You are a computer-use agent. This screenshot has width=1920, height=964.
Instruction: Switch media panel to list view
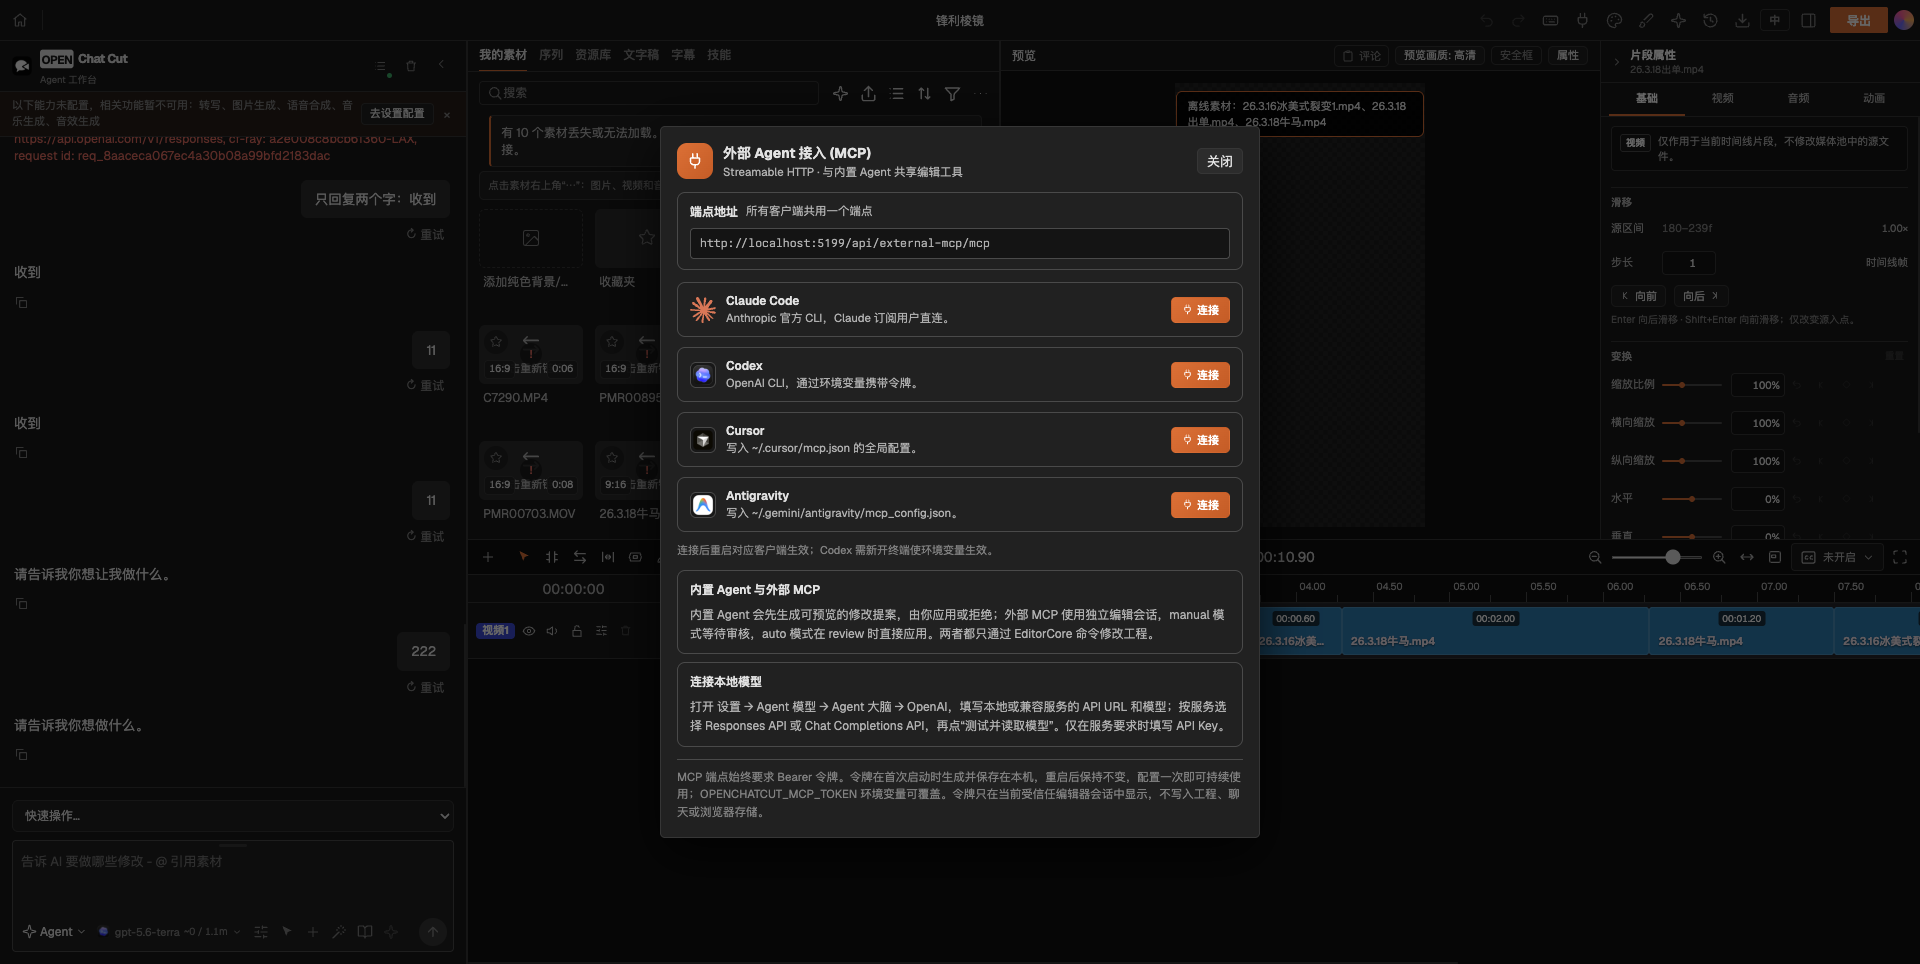[896, 93]
